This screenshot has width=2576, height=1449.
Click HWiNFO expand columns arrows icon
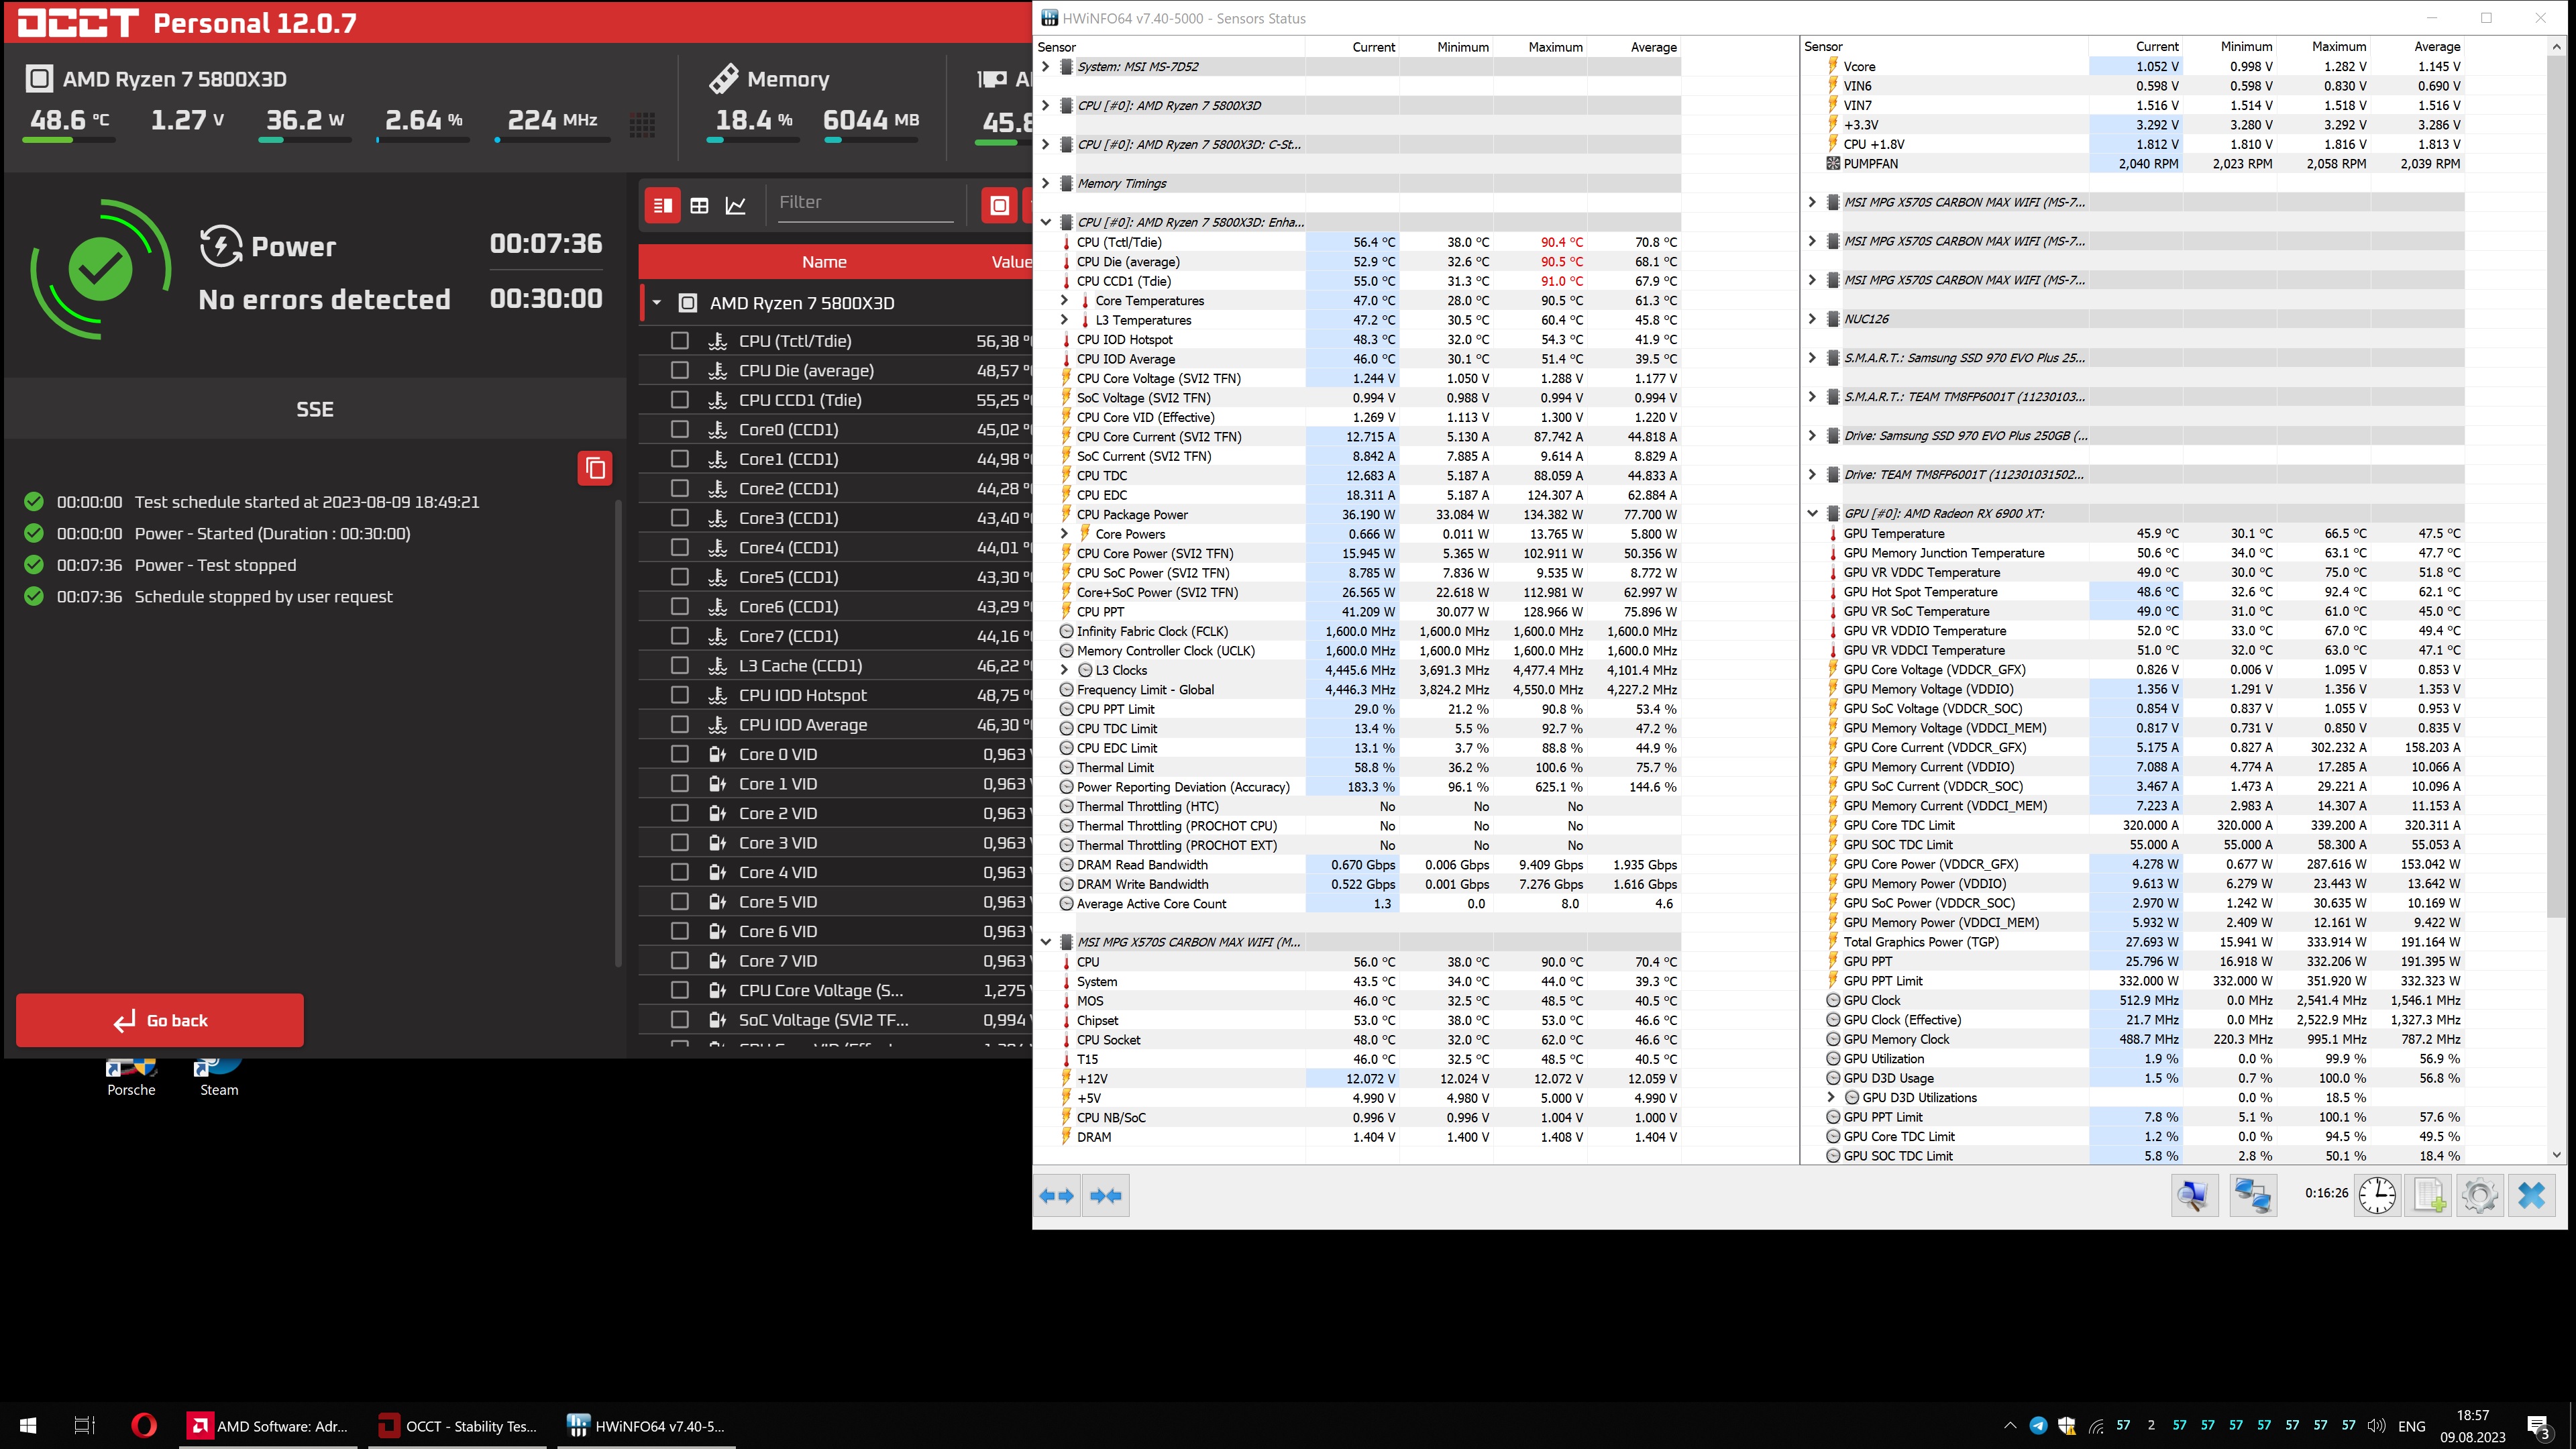1057,1195
